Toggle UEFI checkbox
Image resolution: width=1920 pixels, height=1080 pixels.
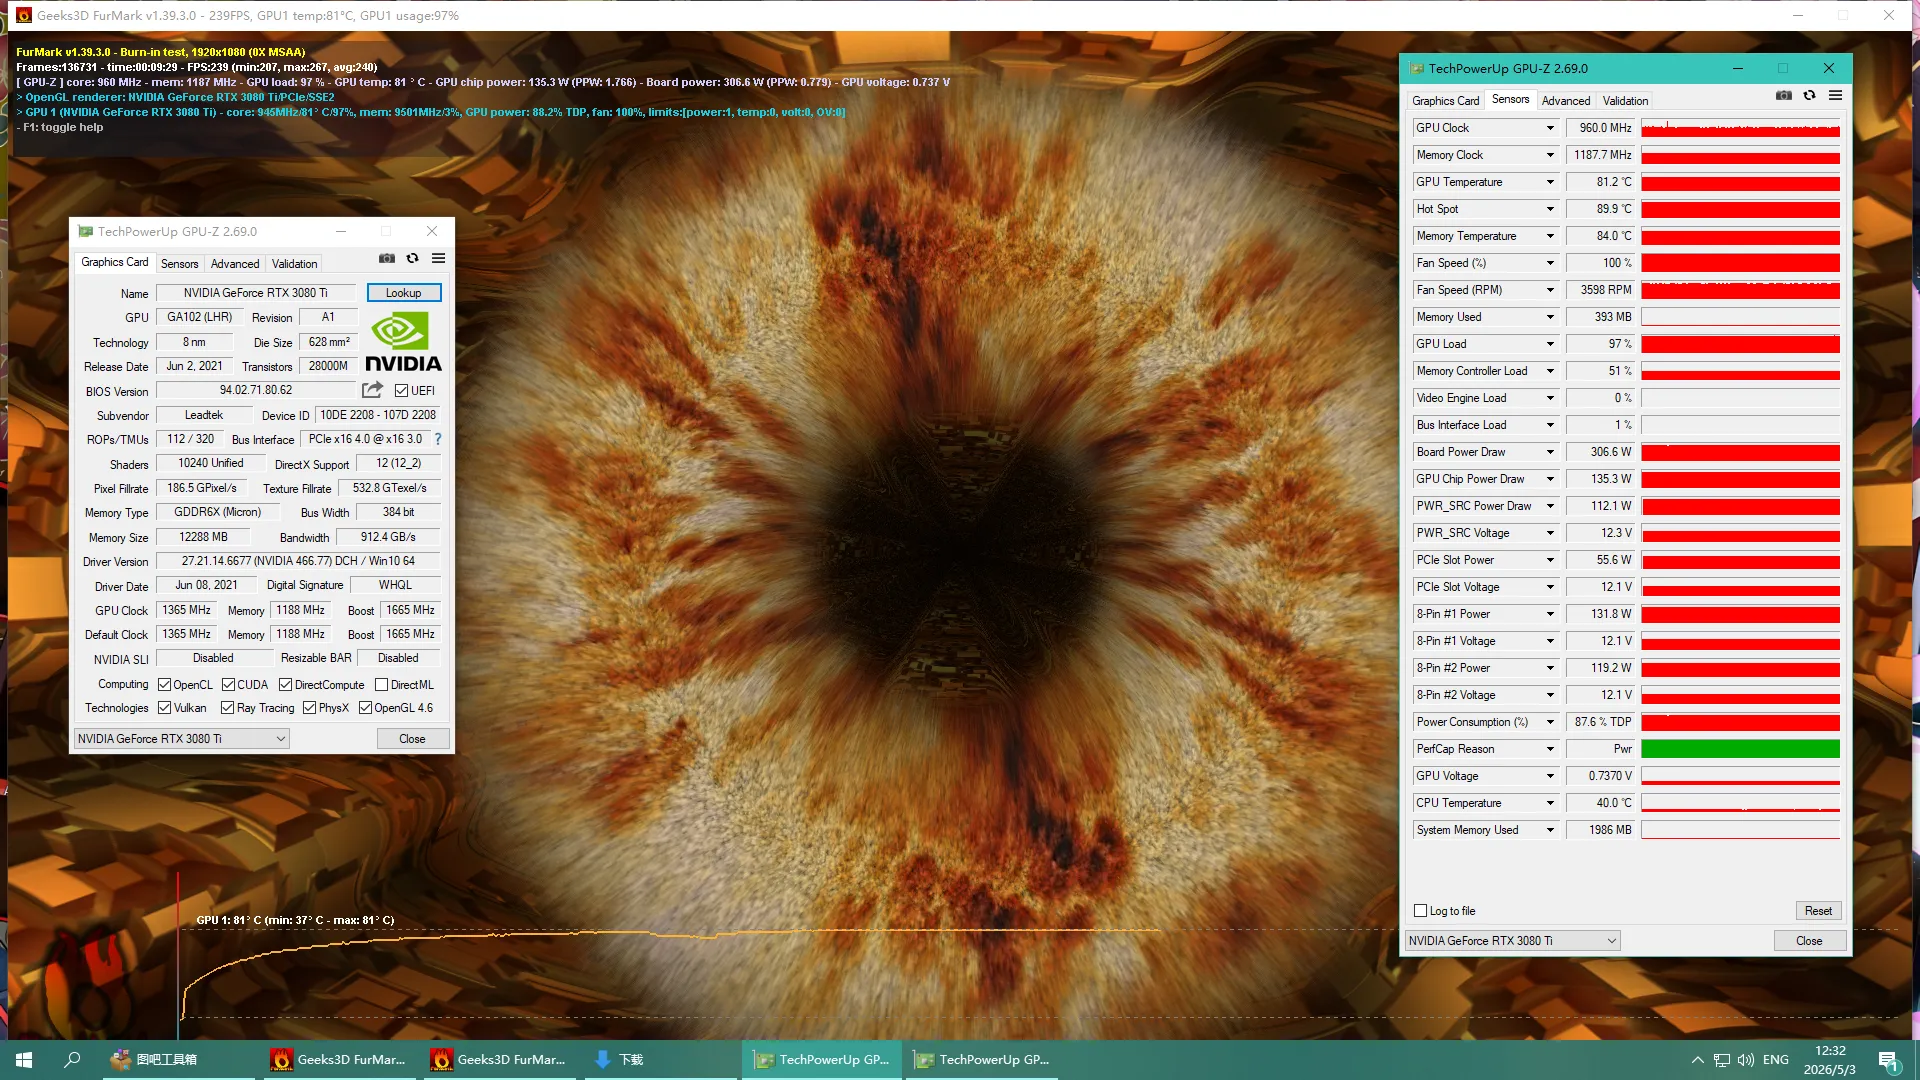(401, 391)
